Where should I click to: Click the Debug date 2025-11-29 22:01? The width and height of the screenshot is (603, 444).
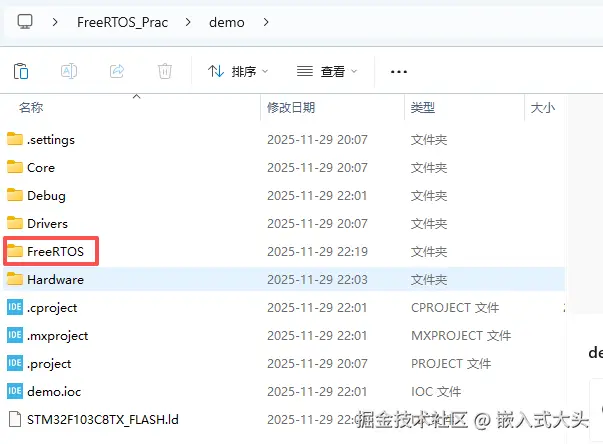click(x=317, y=196)
